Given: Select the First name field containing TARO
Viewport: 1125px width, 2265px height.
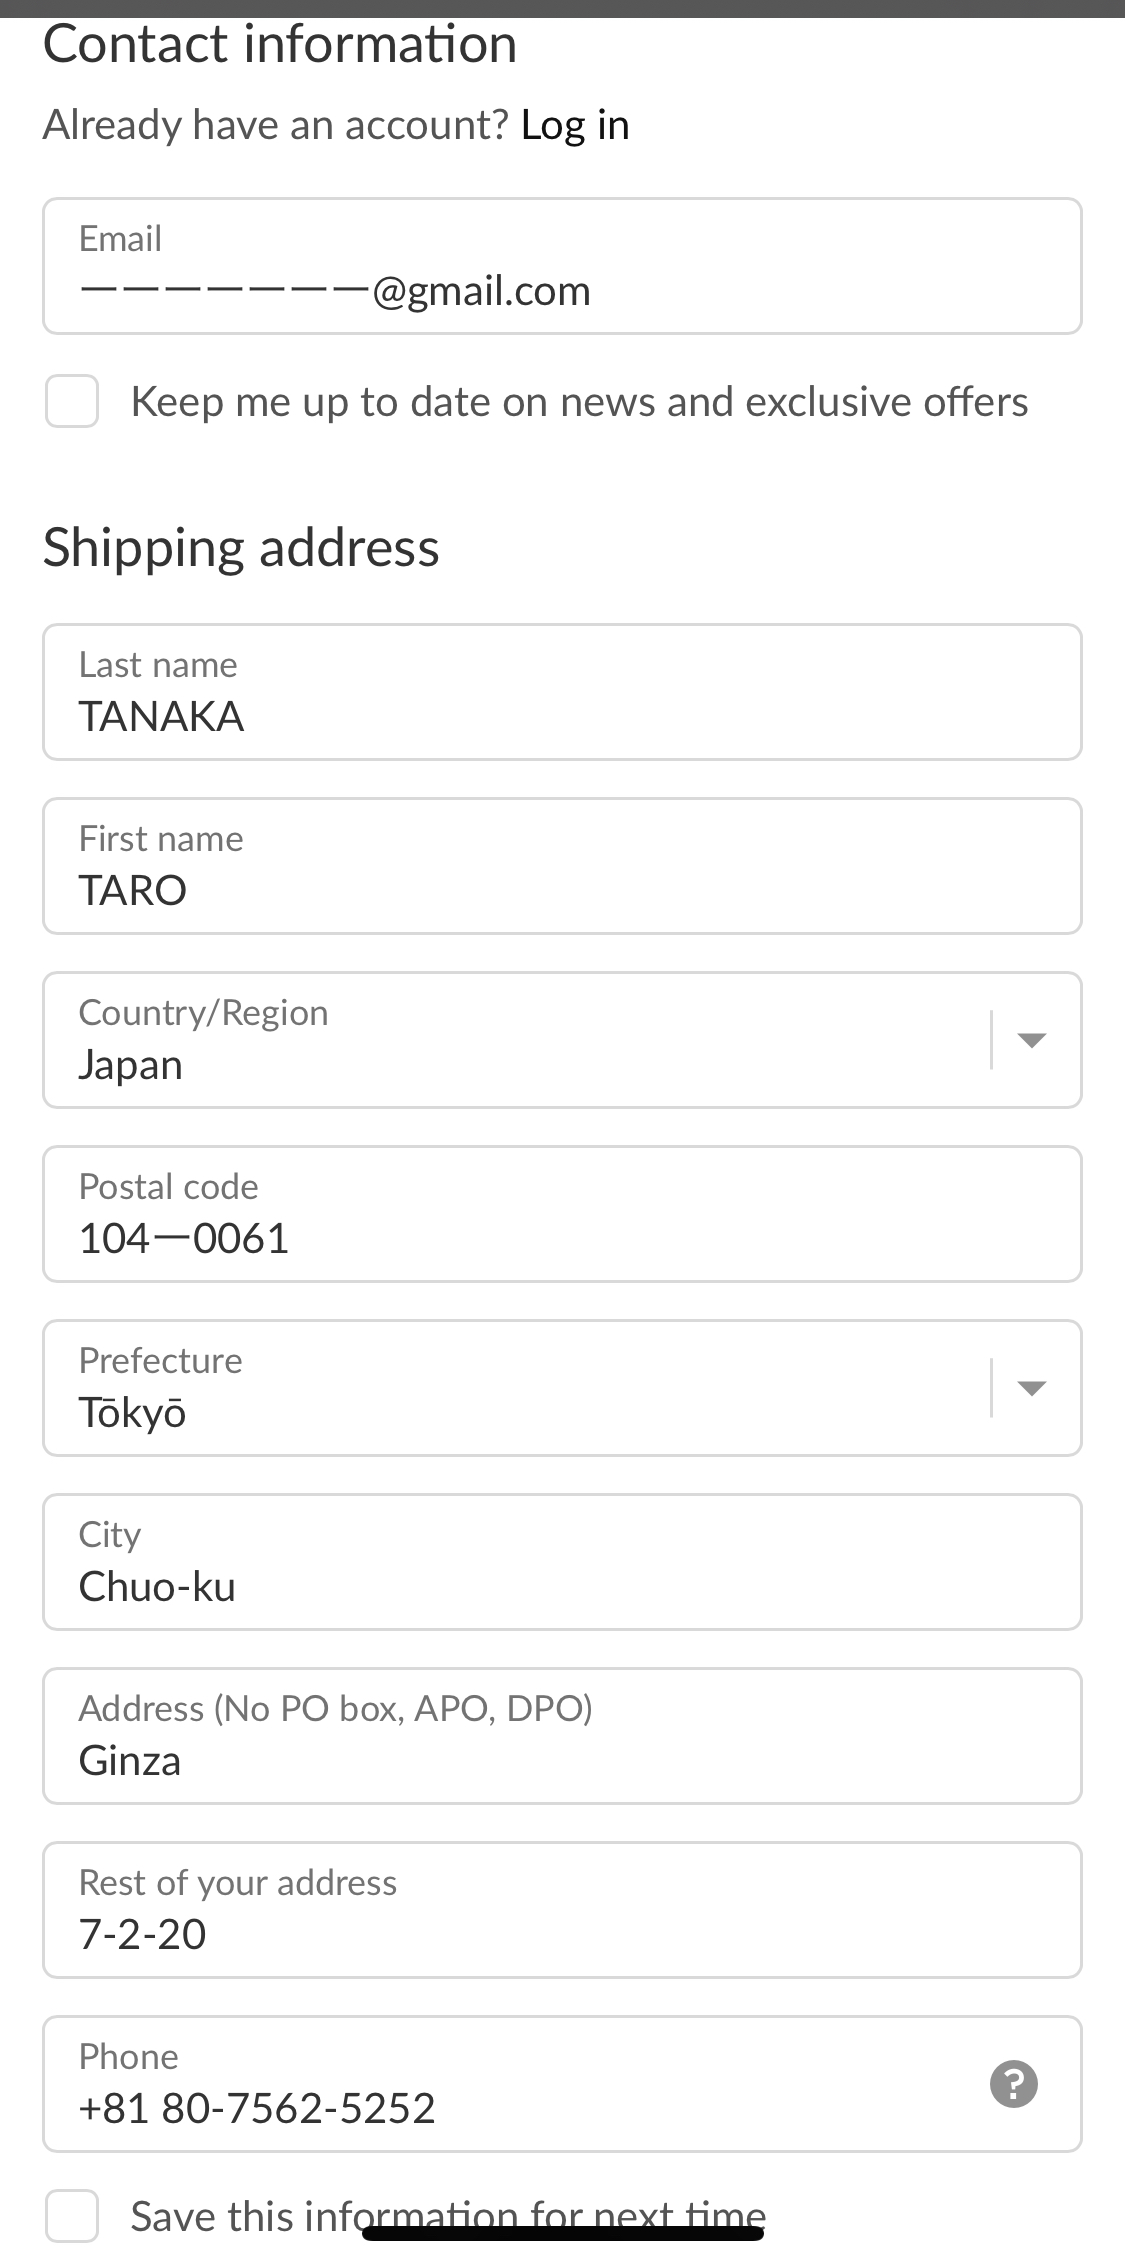Looking at the screenshot, I should click(562, 866).
